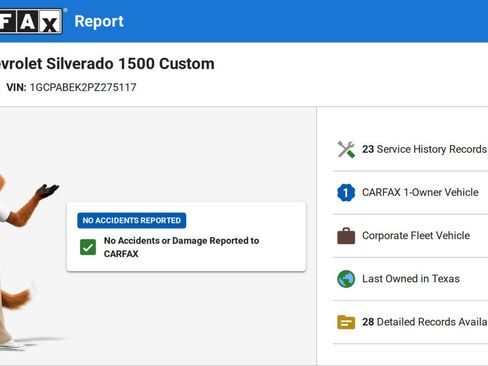Click the VIN number 1GCPABEK2PZ275117
This screenshot has width=488, height=366.
(83, 87)
